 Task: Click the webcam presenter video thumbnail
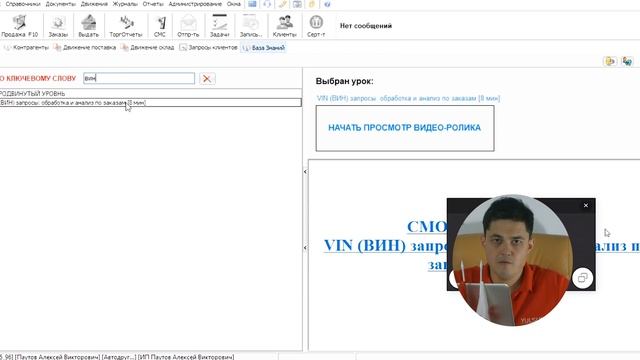point(512,260)
